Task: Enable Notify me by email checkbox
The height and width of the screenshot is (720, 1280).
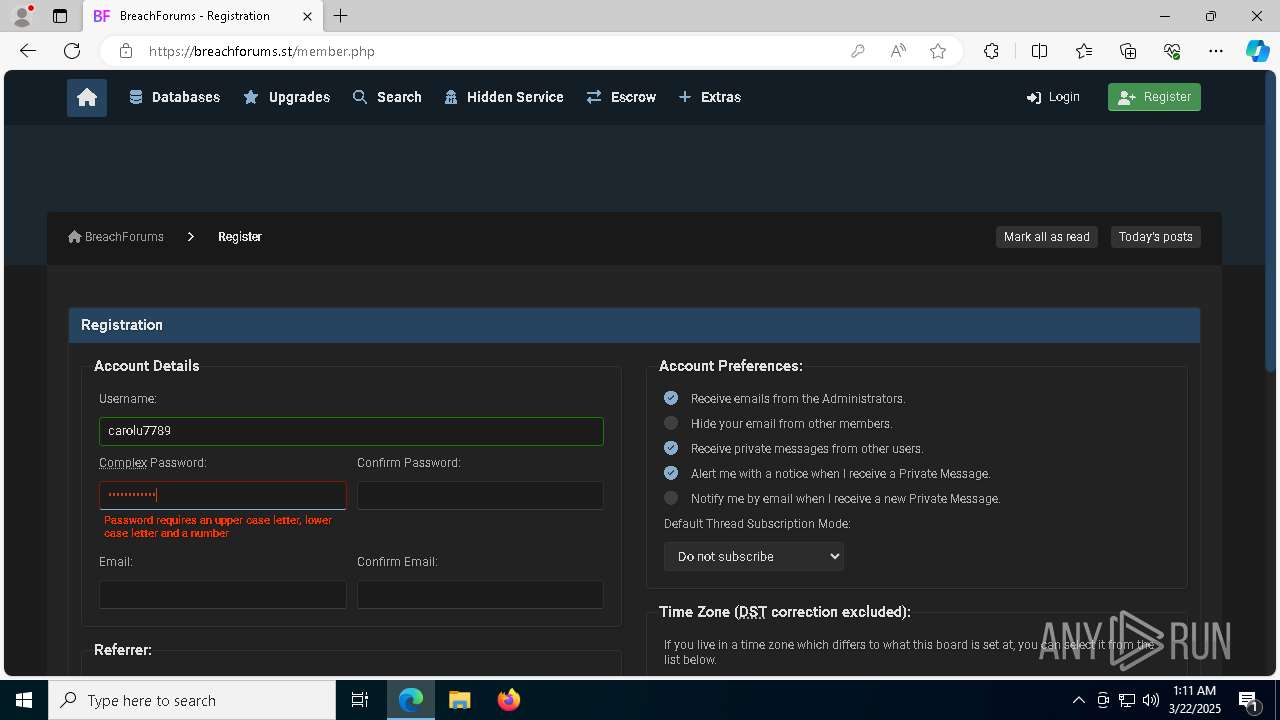Action: click(671, 498)
